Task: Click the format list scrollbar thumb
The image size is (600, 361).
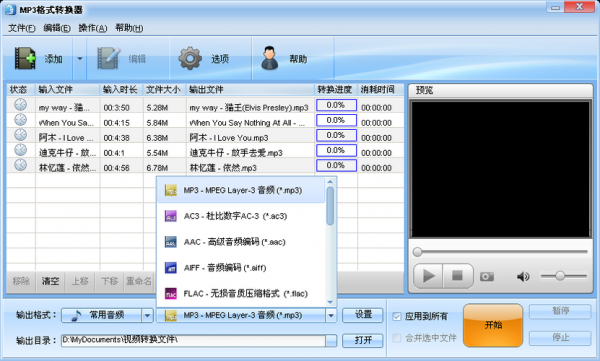Action: (x=330, y=206)
